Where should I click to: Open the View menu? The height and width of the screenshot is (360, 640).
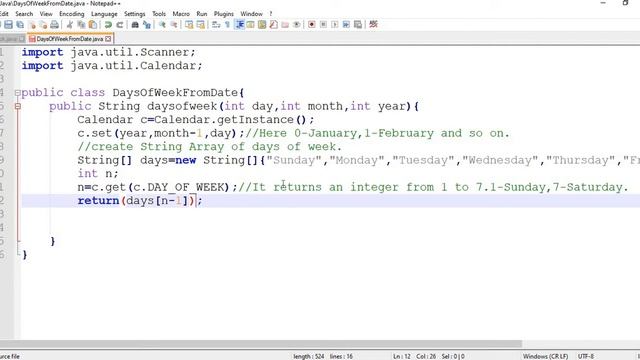(46, 14)
